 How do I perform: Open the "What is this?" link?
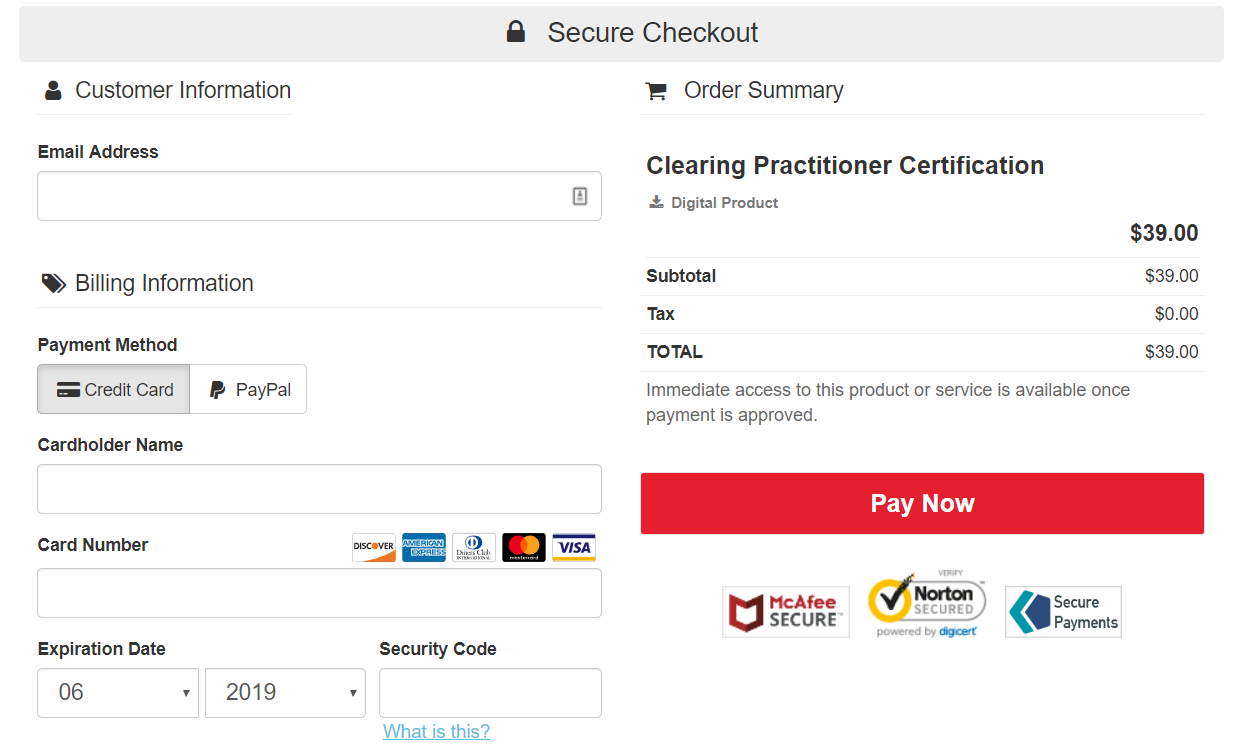coord(436,732)
